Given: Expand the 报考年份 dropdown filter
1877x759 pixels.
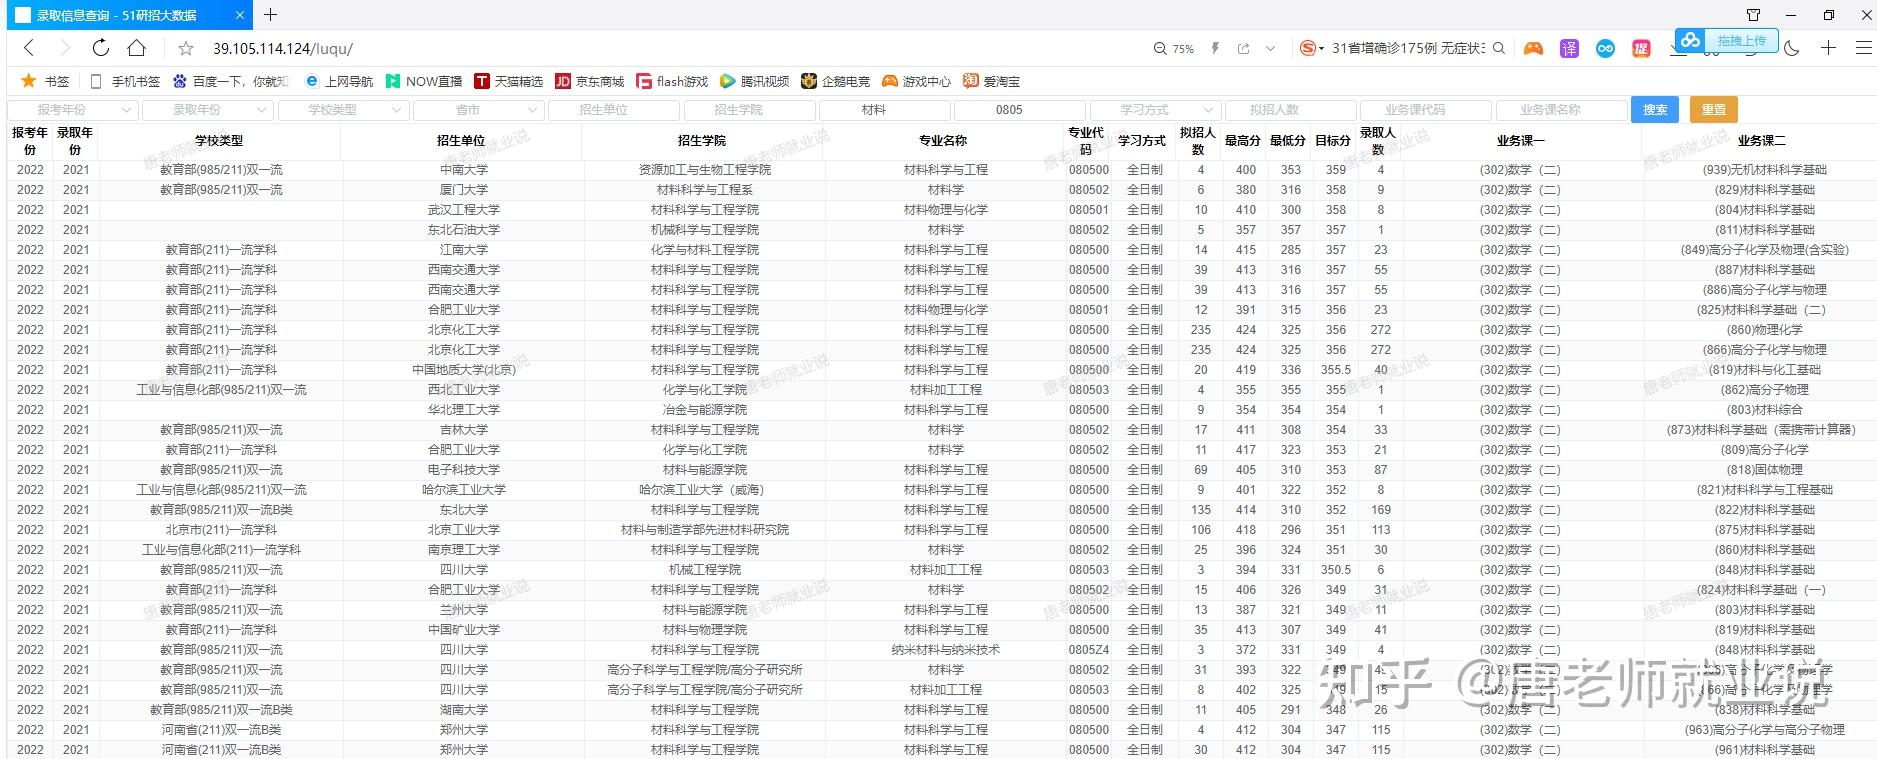Looking at the screenshot, I should [72, 110].
